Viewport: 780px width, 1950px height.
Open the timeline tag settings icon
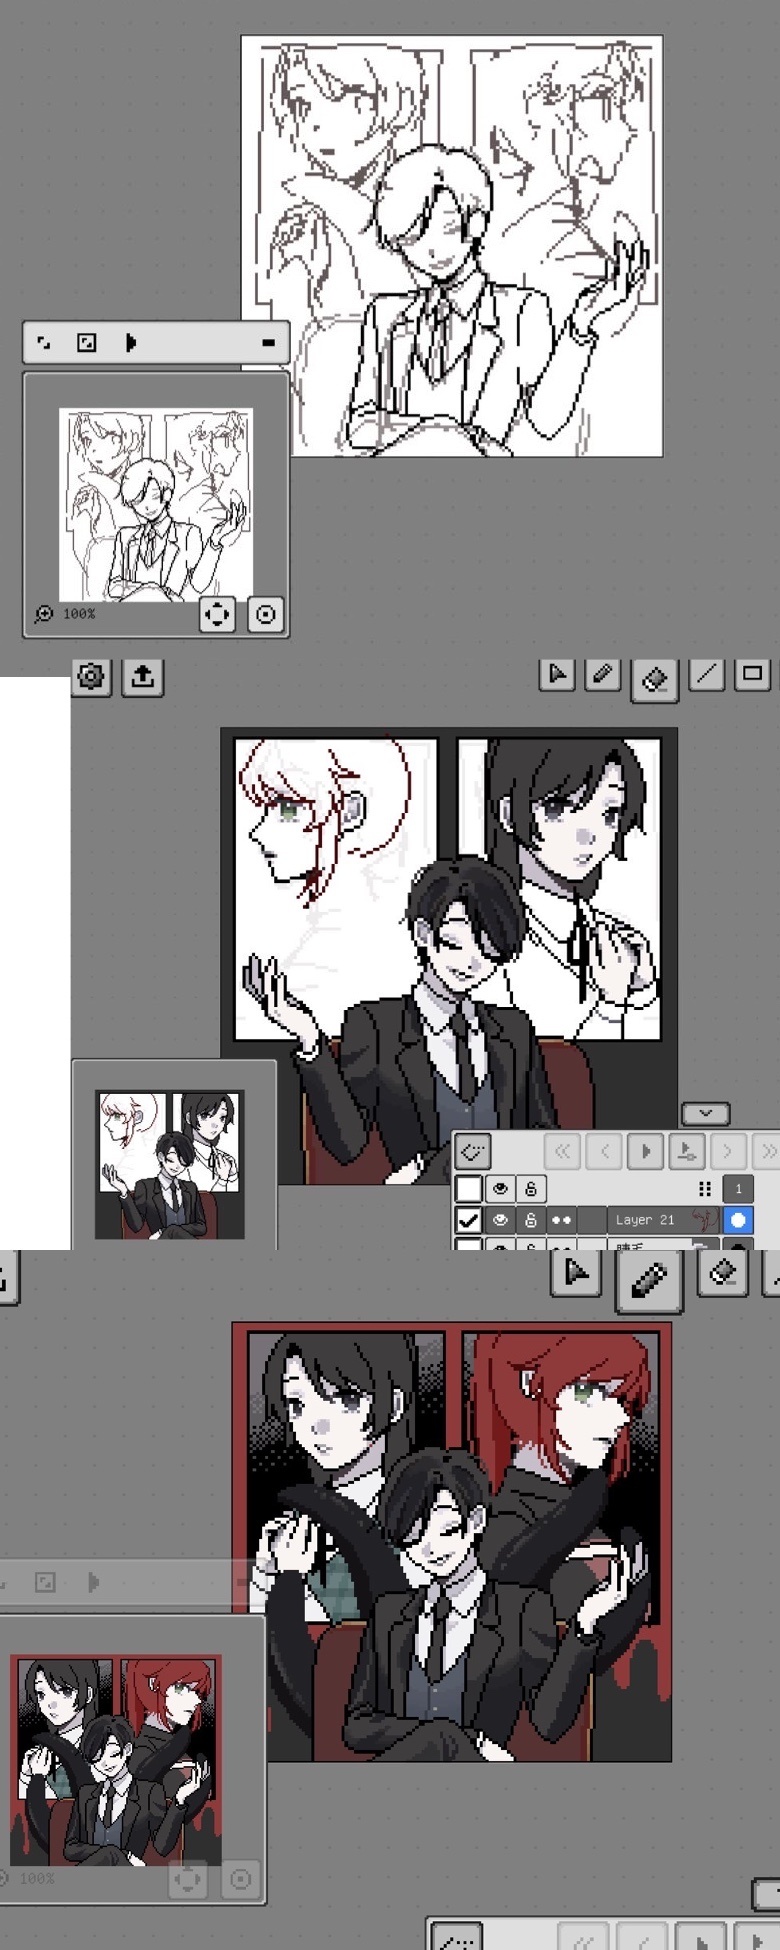point(473,1151)
